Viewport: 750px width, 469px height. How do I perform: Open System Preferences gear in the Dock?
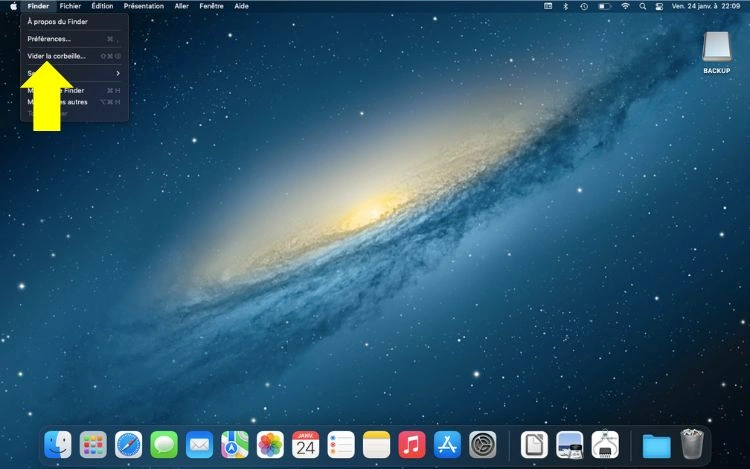(483, 445)
